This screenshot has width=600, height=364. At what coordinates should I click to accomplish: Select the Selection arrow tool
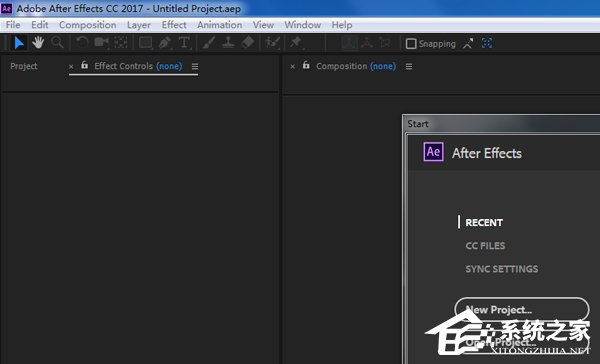19,43
